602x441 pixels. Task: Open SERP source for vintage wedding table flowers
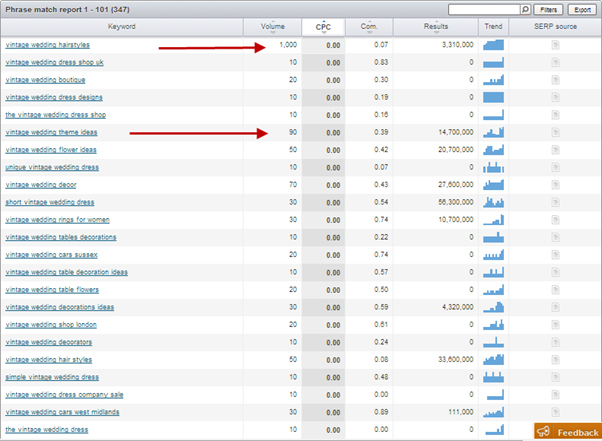555,290
